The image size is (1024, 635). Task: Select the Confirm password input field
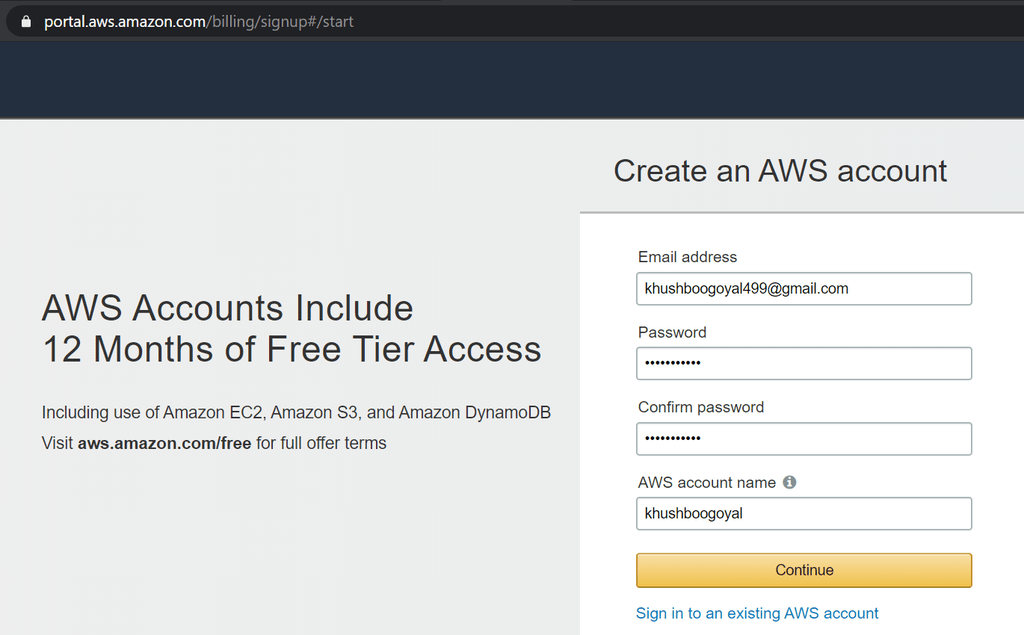pos(803,439)
